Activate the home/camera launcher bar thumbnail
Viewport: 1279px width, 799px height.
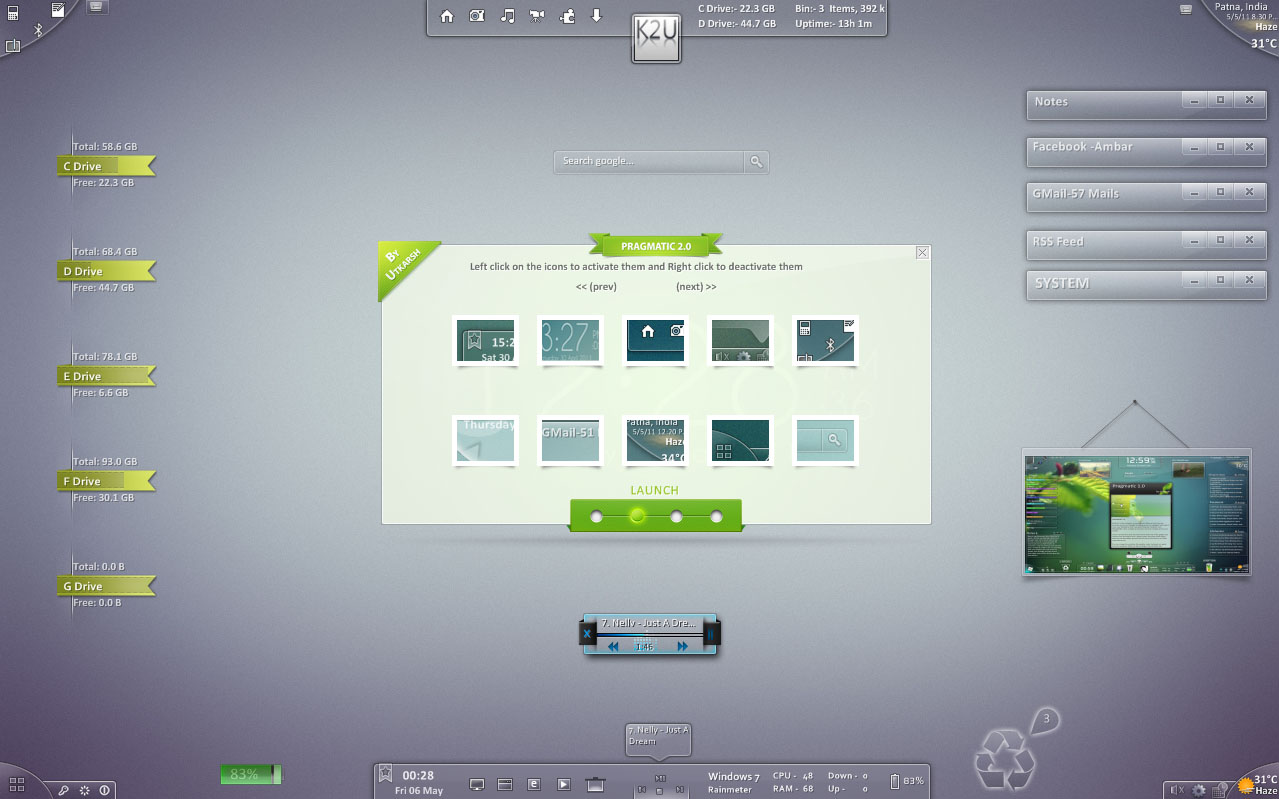(x=655, y=341)
